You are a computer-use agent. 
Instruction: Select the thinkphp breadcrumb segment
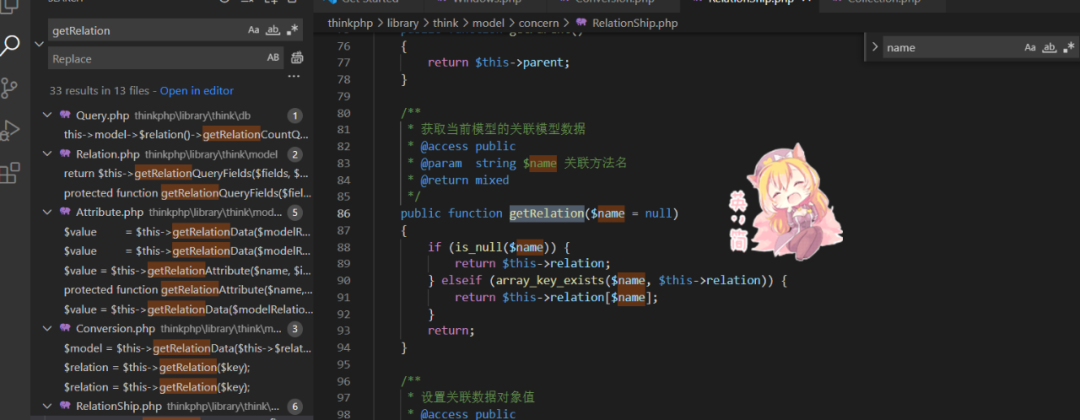pos(351,23)
